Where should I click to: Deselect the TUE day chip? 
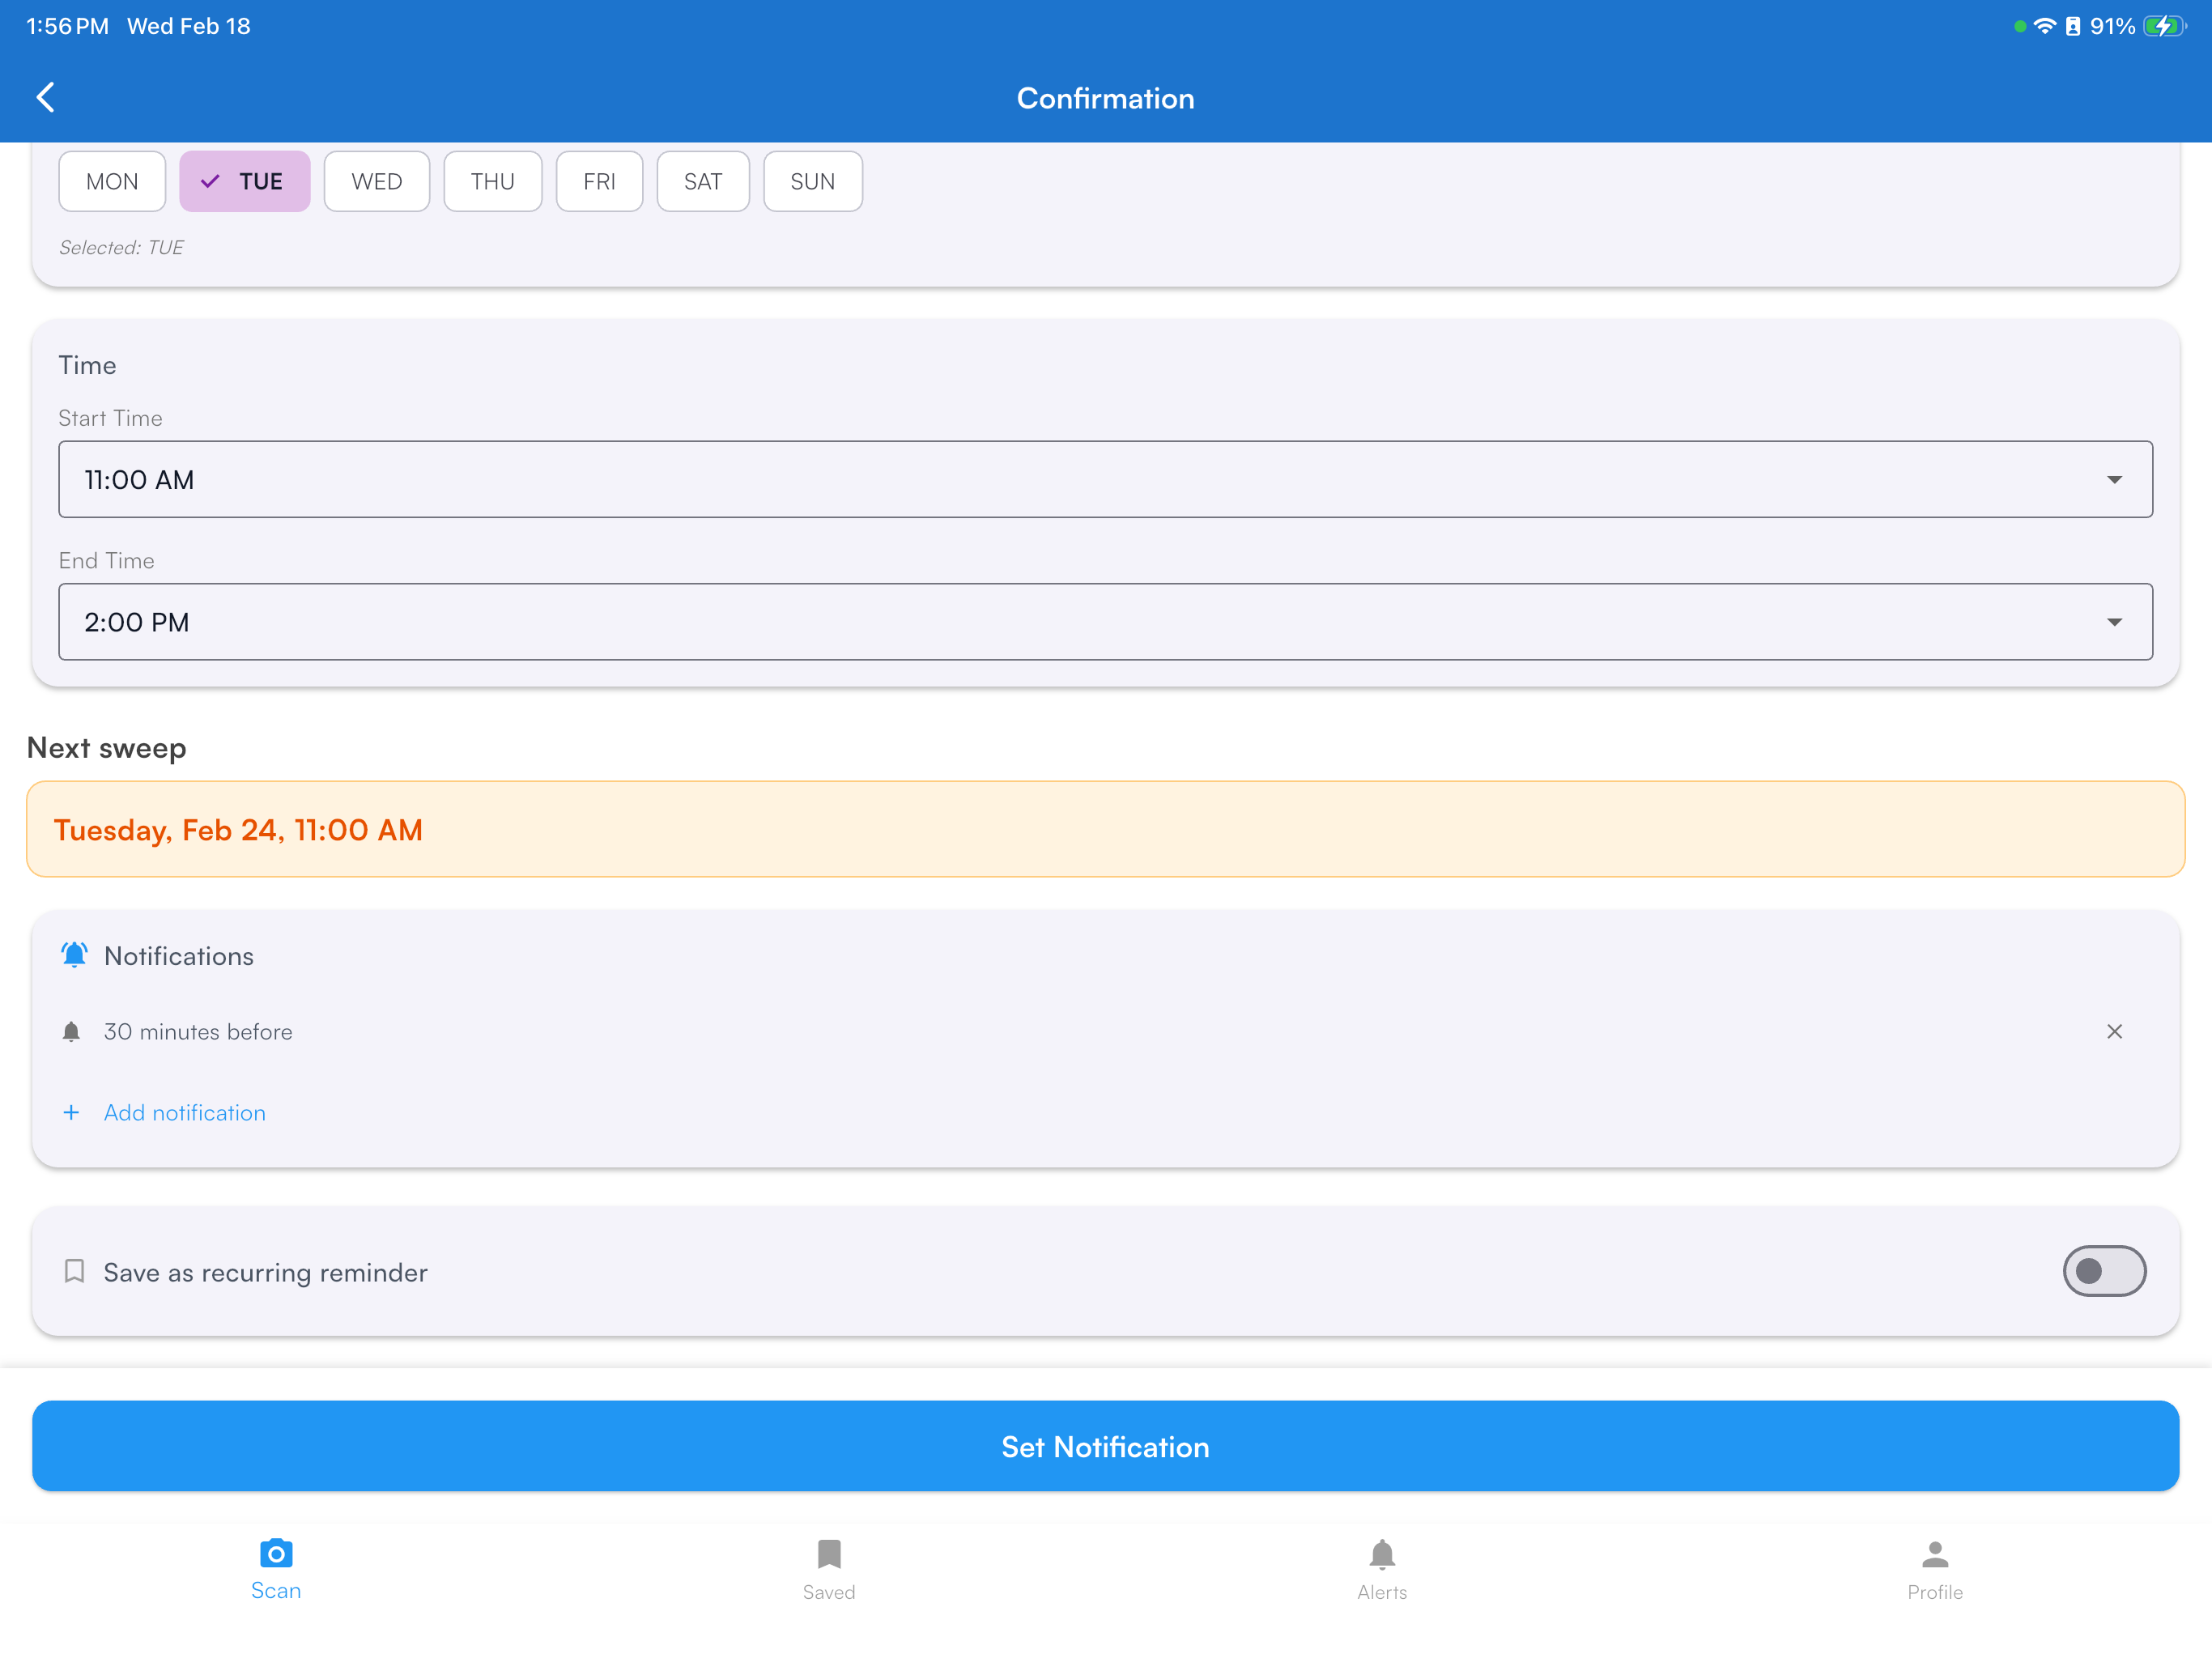(245, 181)
